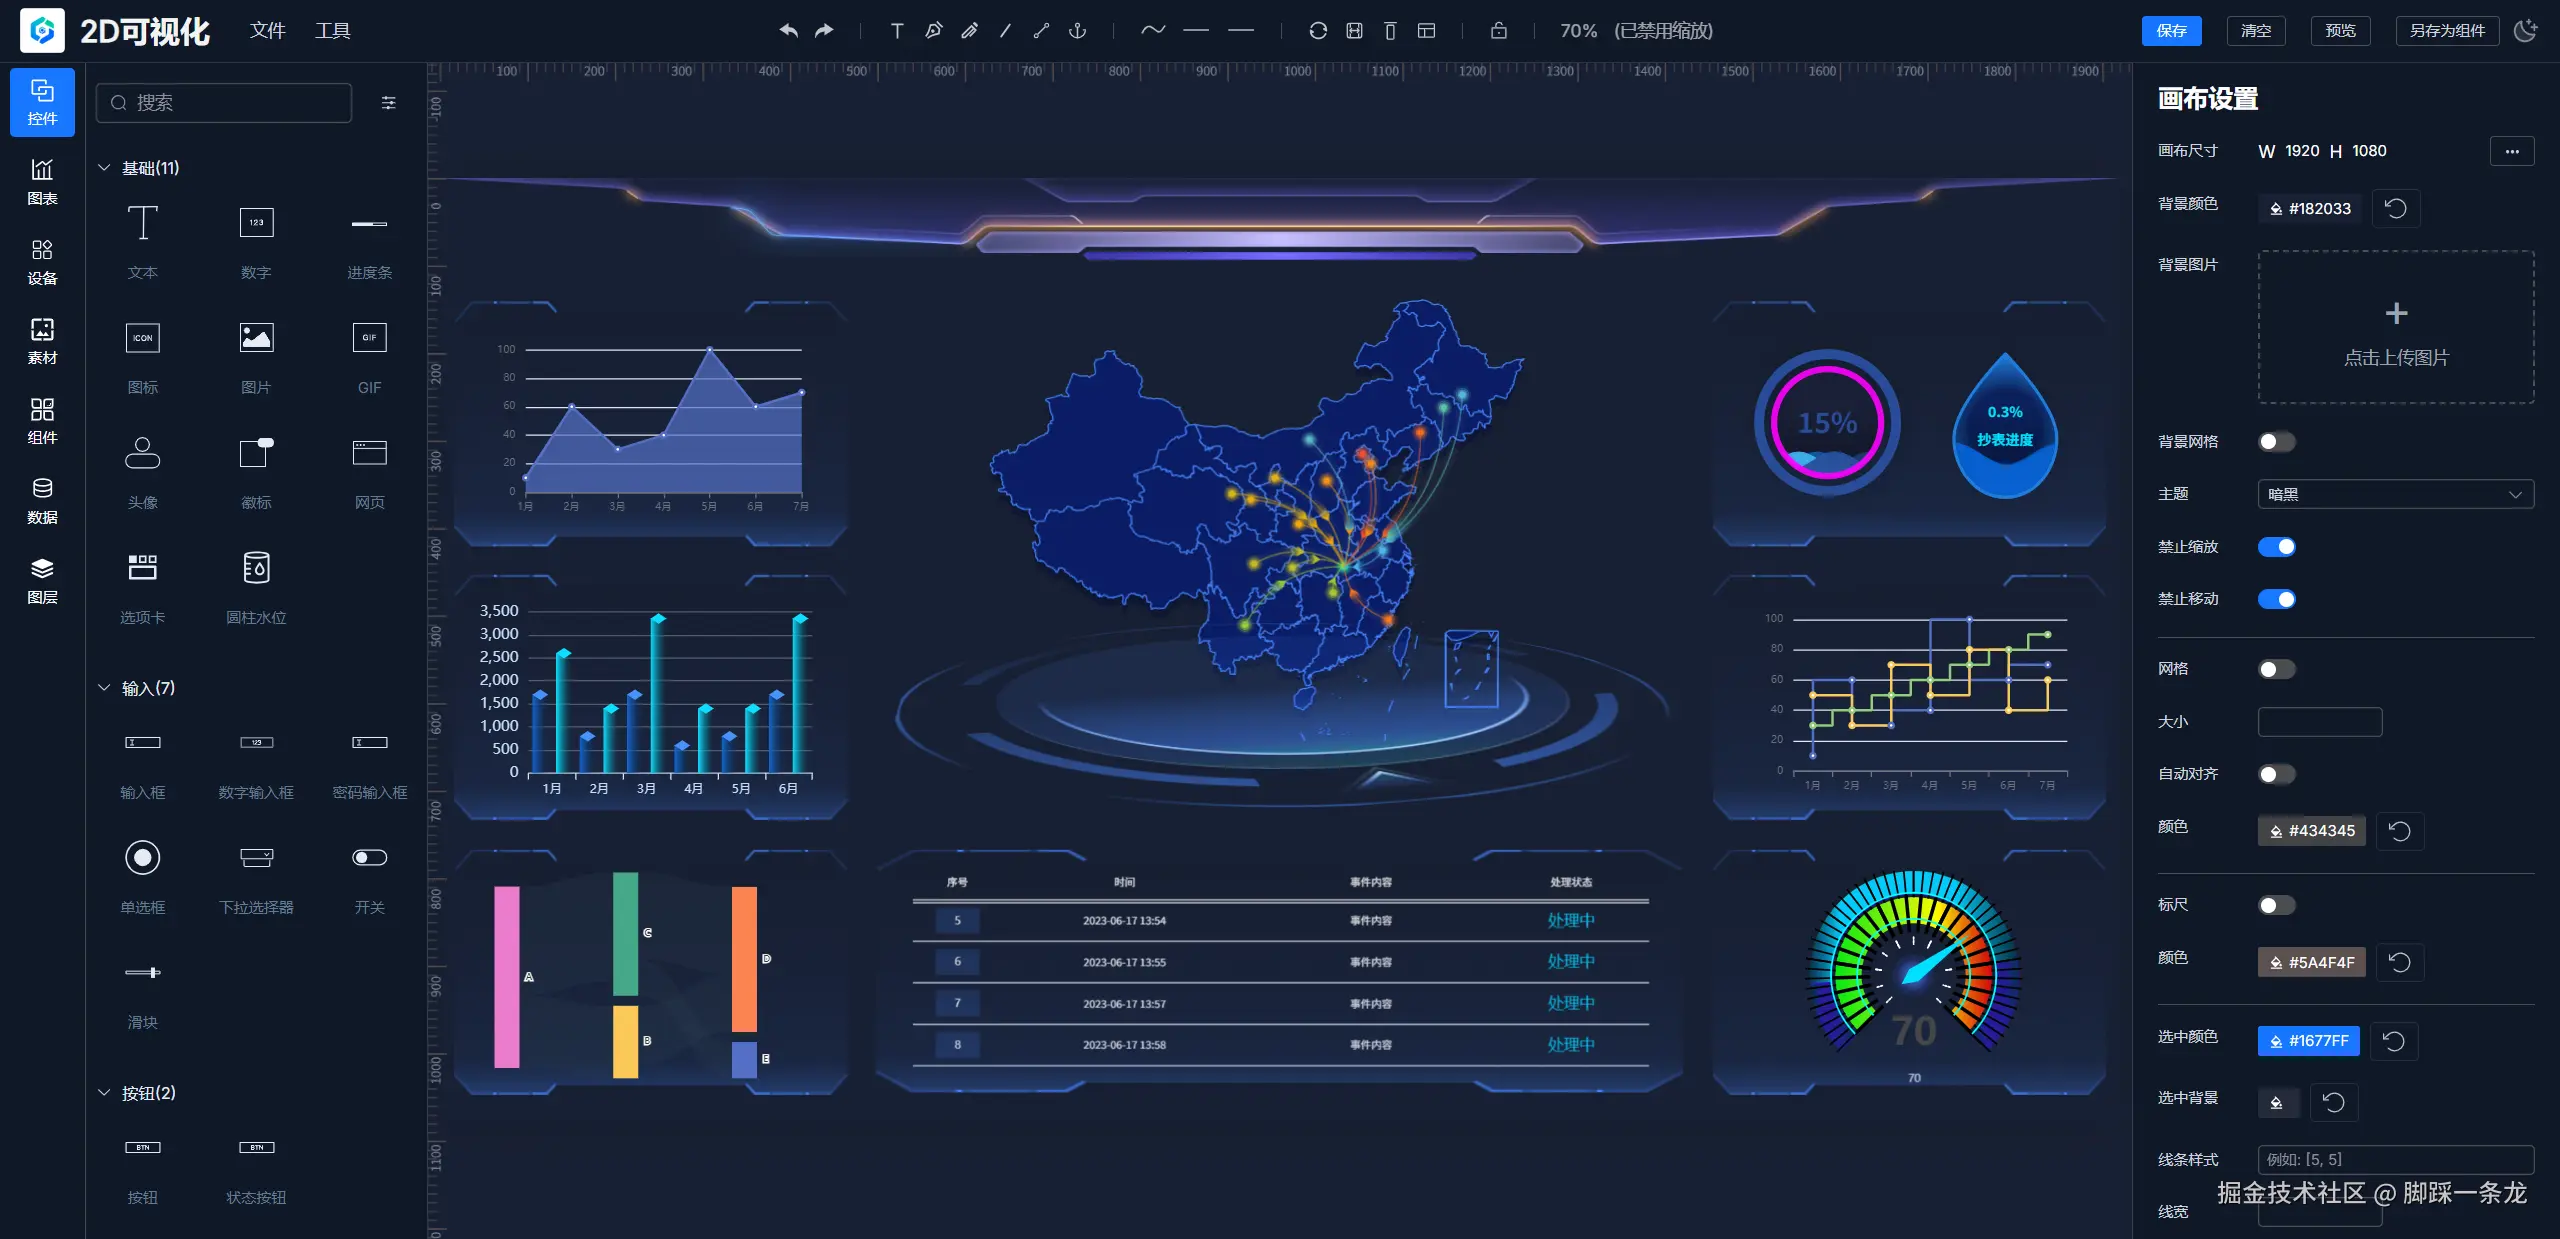The image size is (2560, 1239).
Task: Disable the 禁止缩放 switch
Action: click(x=2276, y=547)
